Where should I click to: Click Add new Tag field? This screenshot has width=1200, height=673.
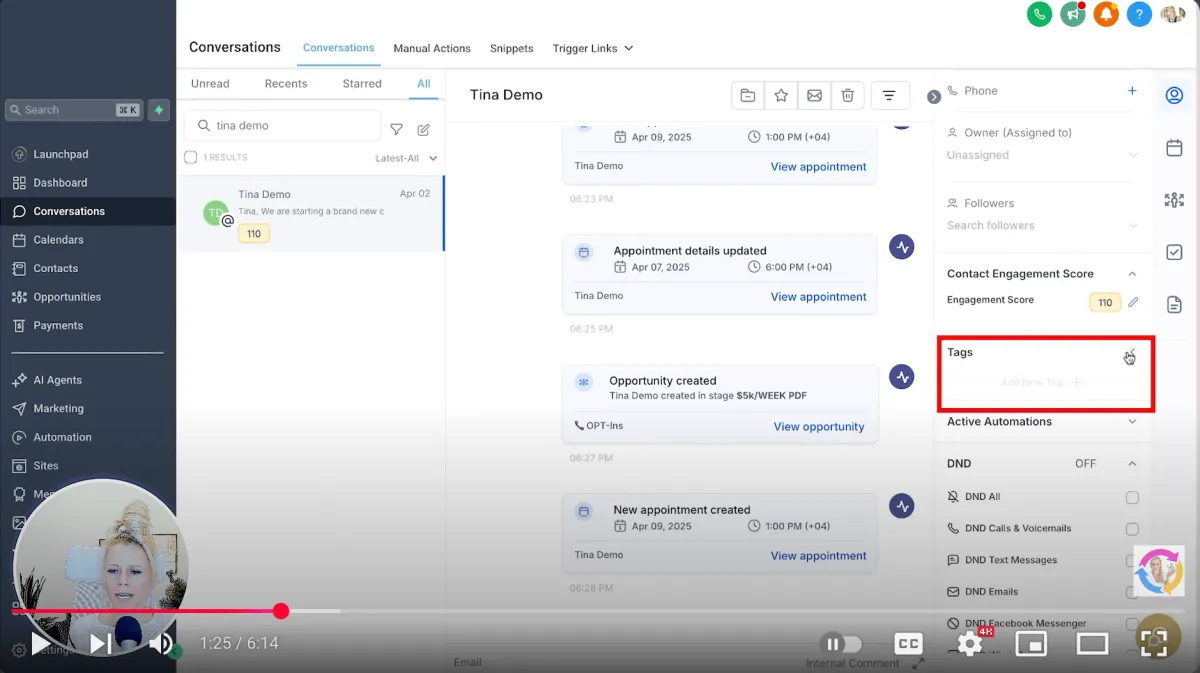(x=1042, y=382)
